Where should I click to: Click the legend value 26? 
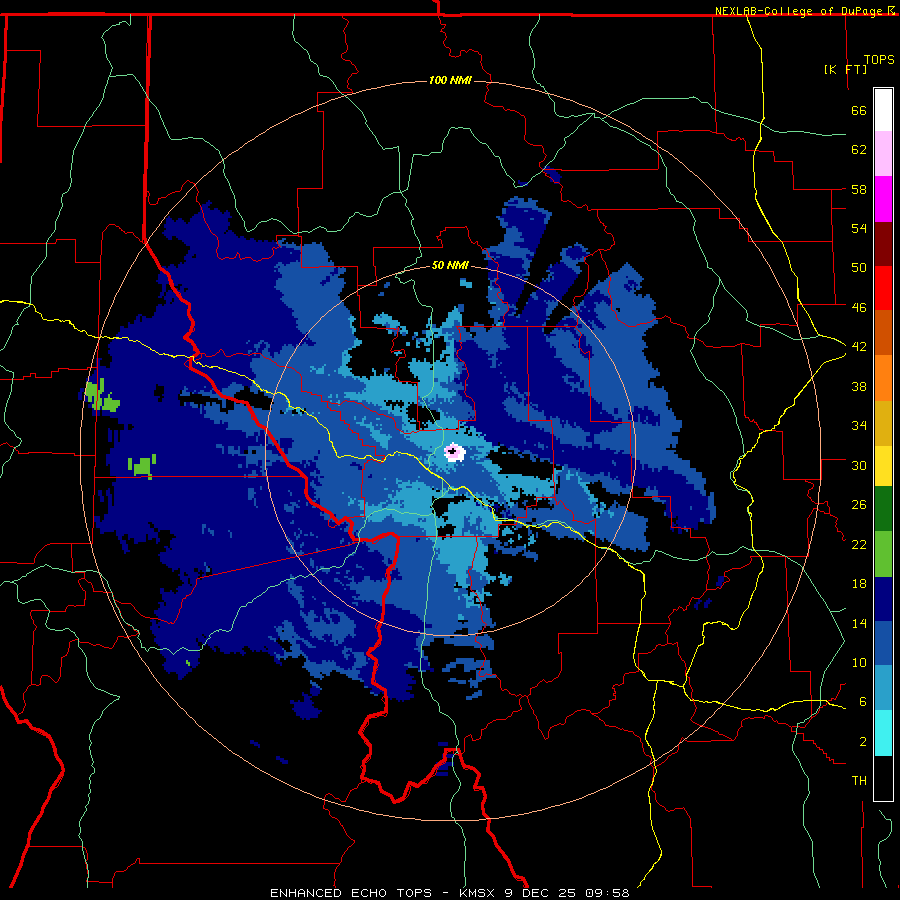(859, 505)
